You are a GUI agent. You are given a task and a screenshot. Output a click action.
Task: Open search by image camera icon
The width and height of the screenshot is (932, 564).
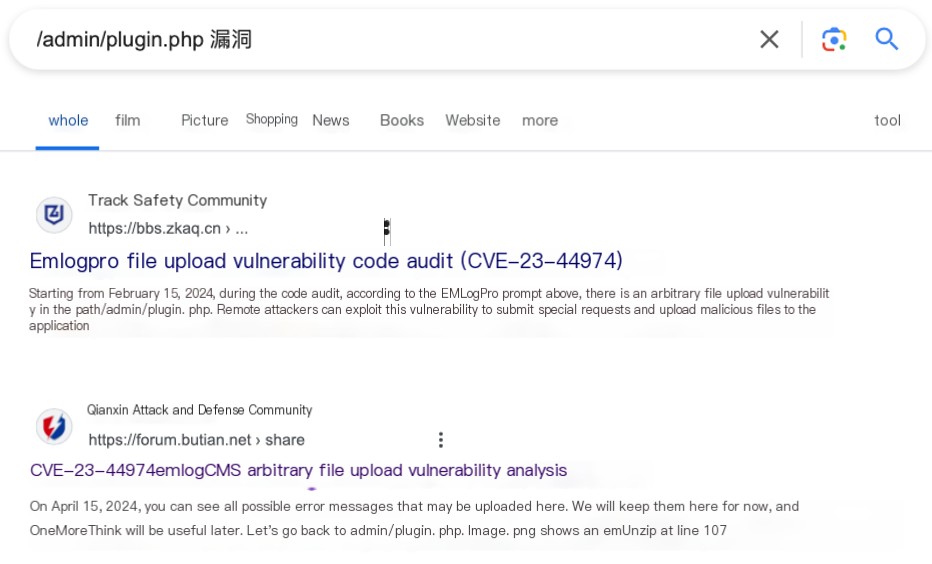click(x=834, y=40)
